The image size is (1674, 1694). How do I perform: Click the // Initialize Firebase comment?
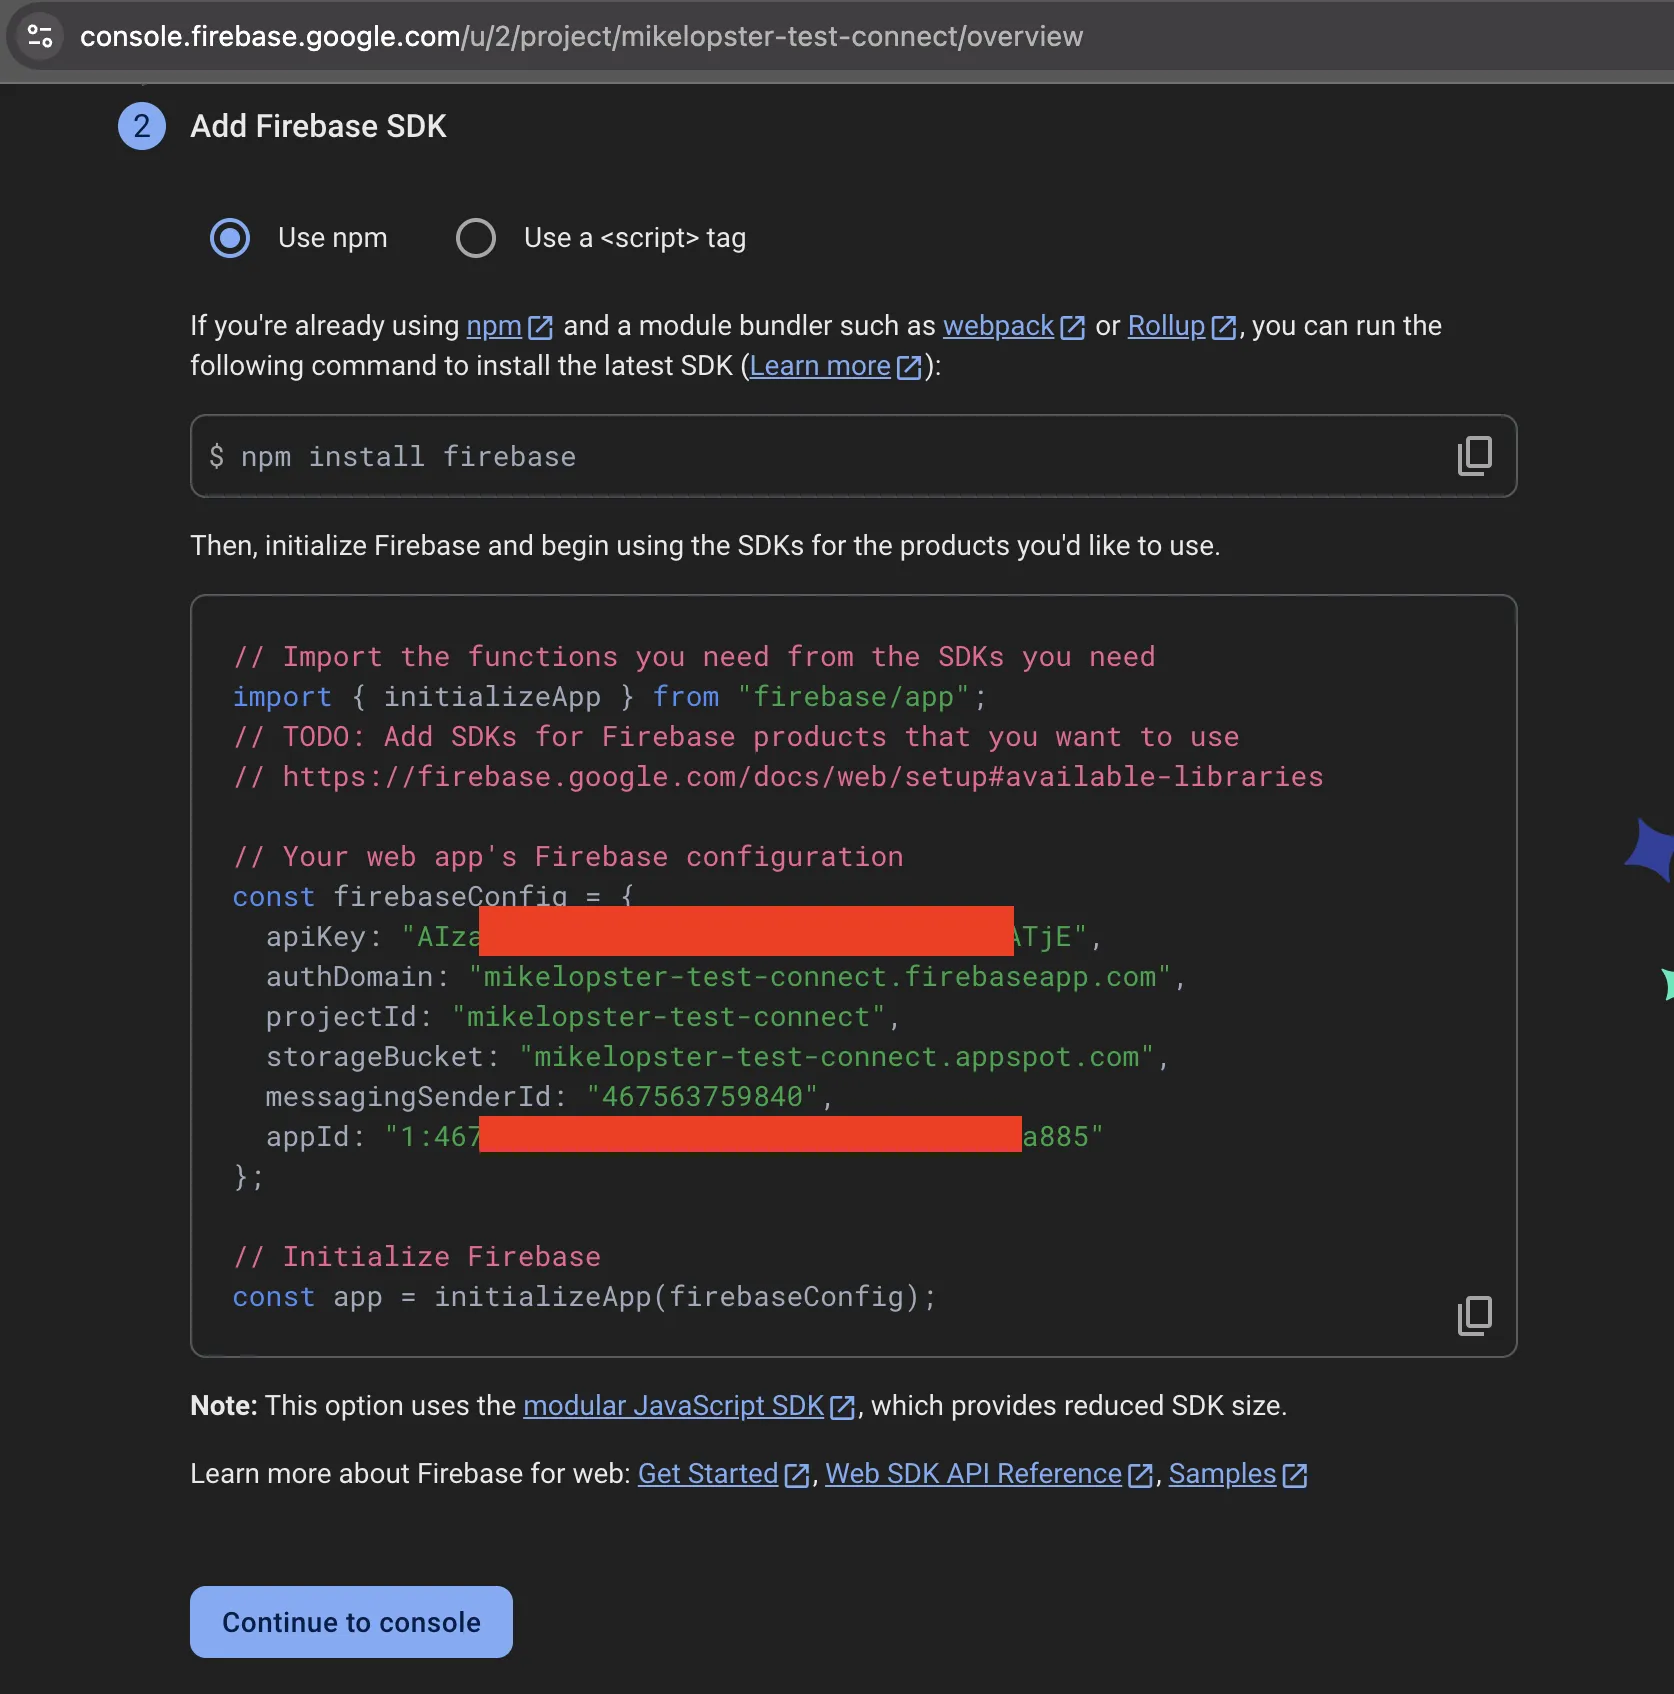(x=417, y=1257)
